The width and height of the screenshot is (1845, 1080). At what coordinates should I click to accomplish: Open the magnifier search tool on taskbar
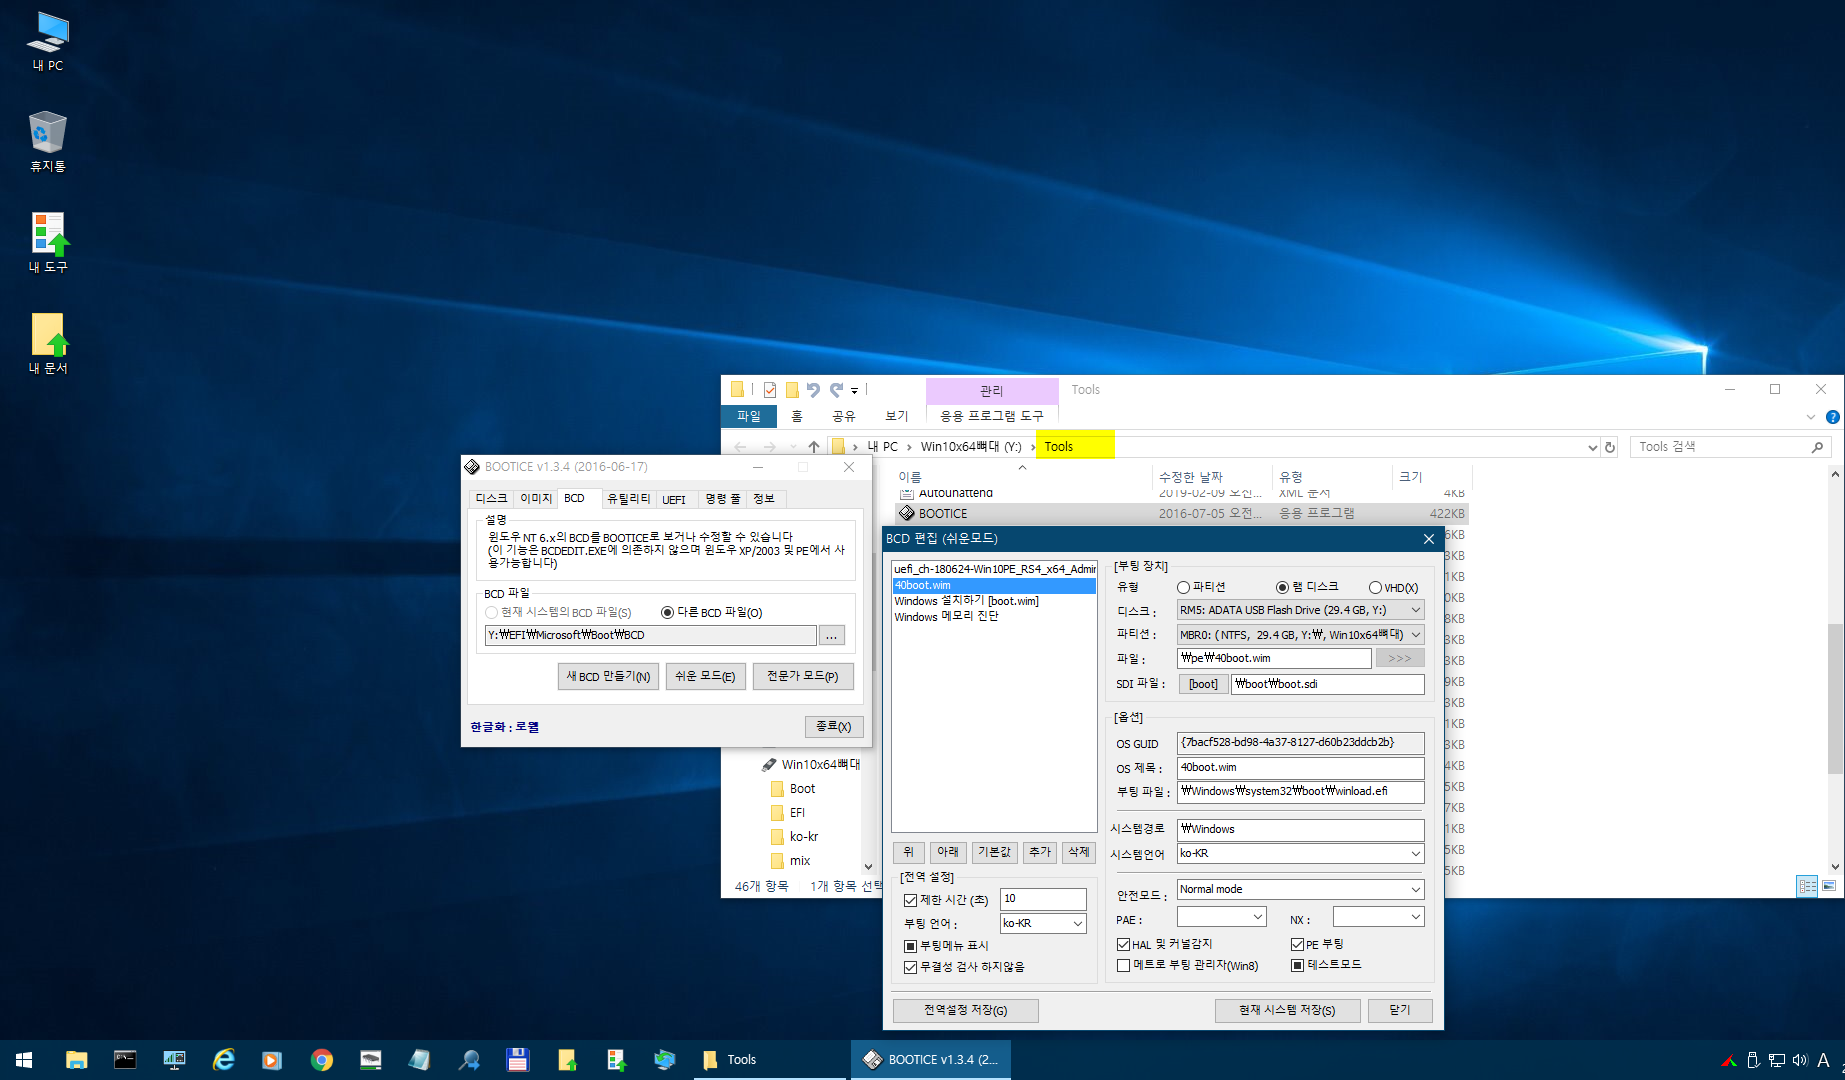[x=468, y=1060]
